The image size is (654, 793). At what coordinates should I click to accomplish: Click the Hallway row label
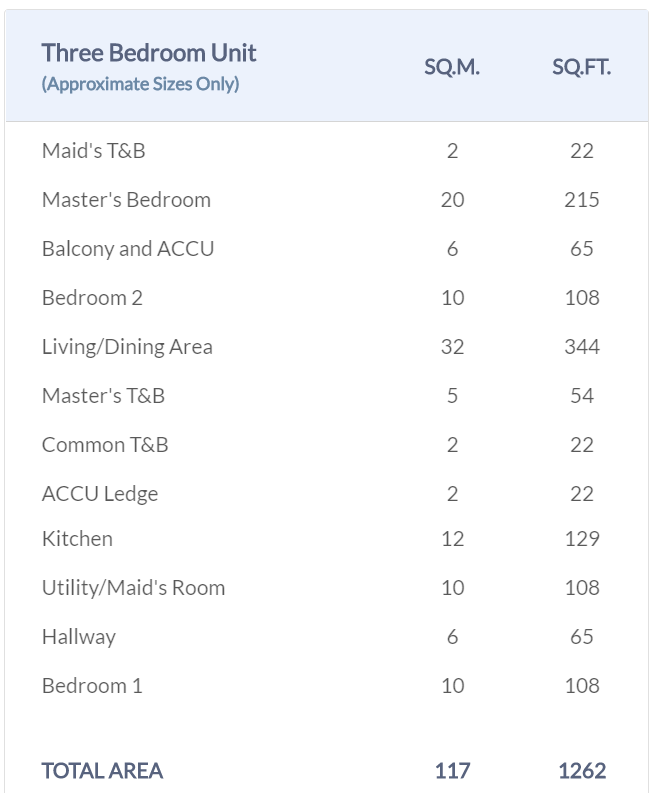[79, 637]
